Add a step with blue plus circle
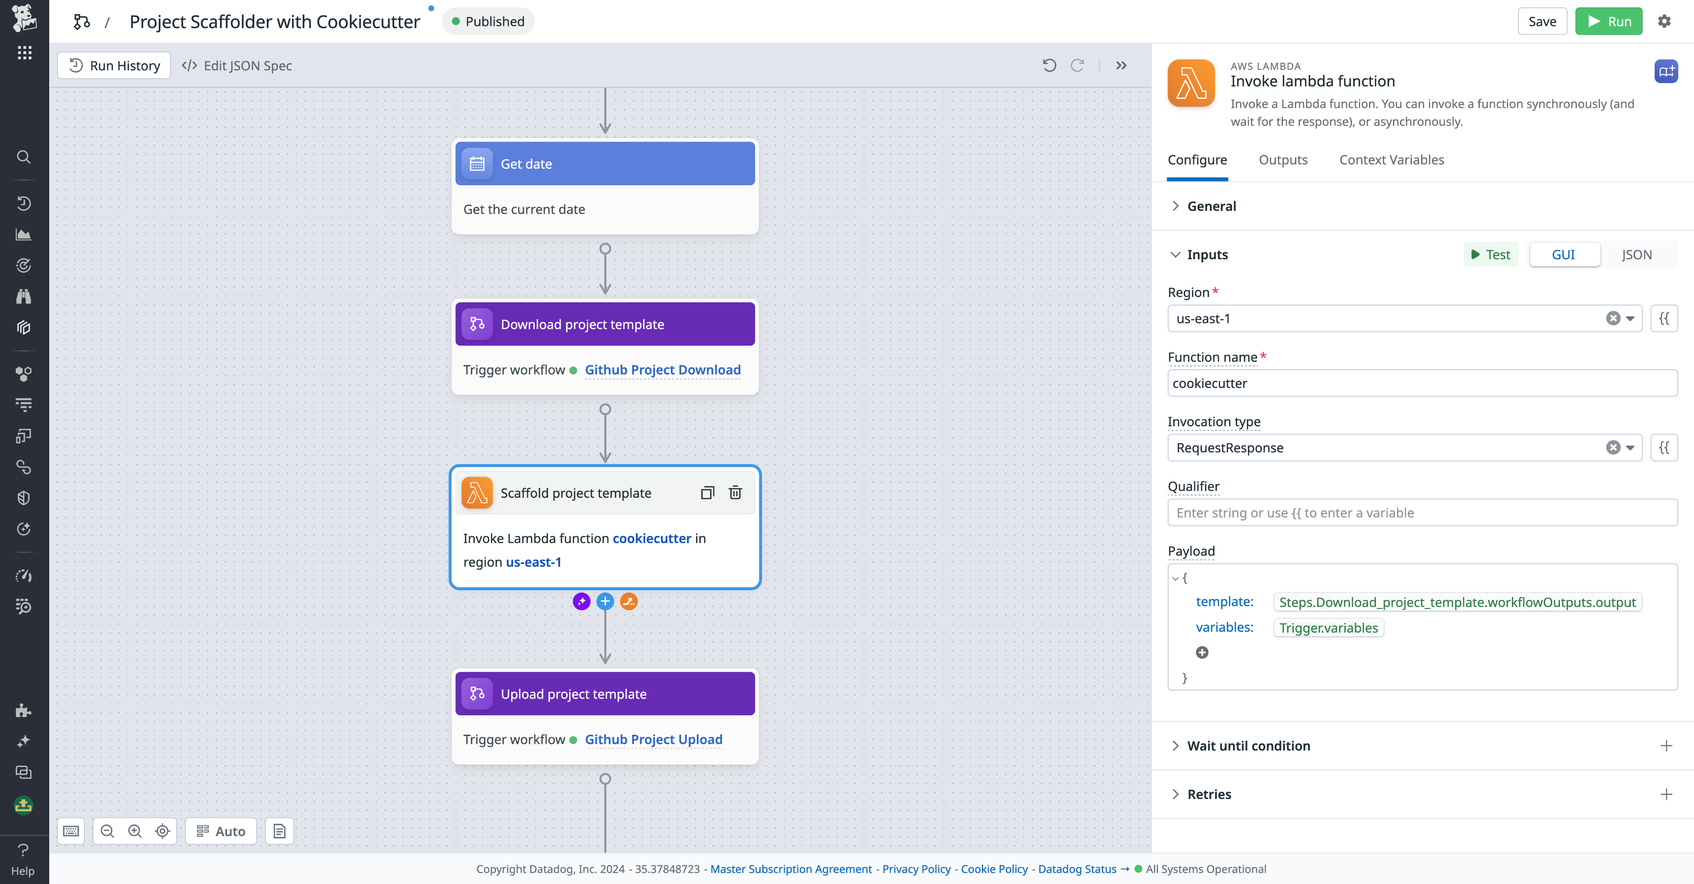Viewport: 1694px width, 884px height. (605, 601)
